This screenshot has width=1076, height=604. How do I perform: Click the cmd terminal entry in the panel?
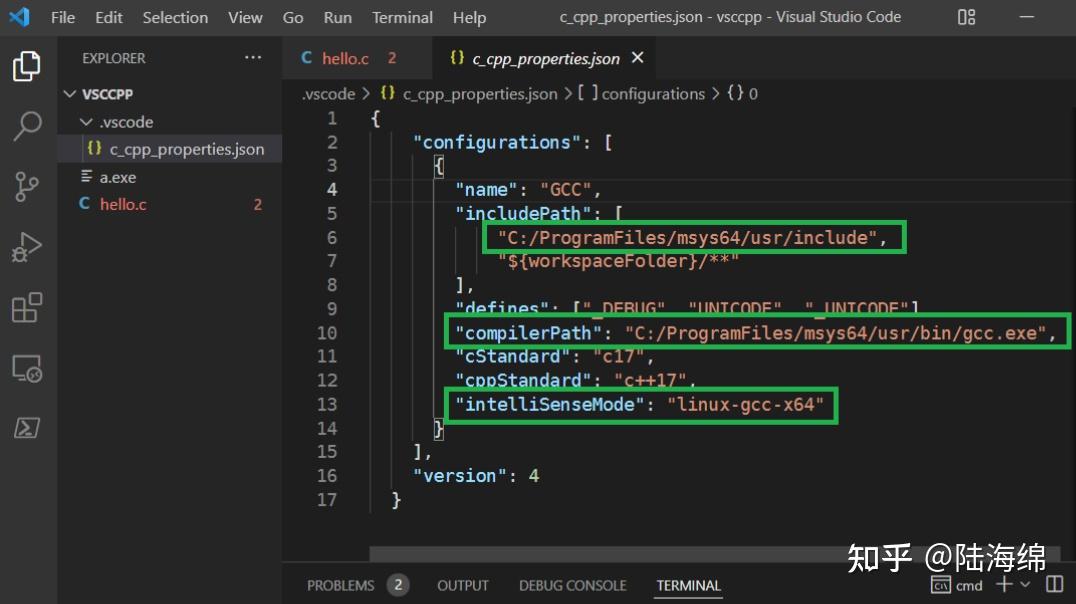coord(957,585)
